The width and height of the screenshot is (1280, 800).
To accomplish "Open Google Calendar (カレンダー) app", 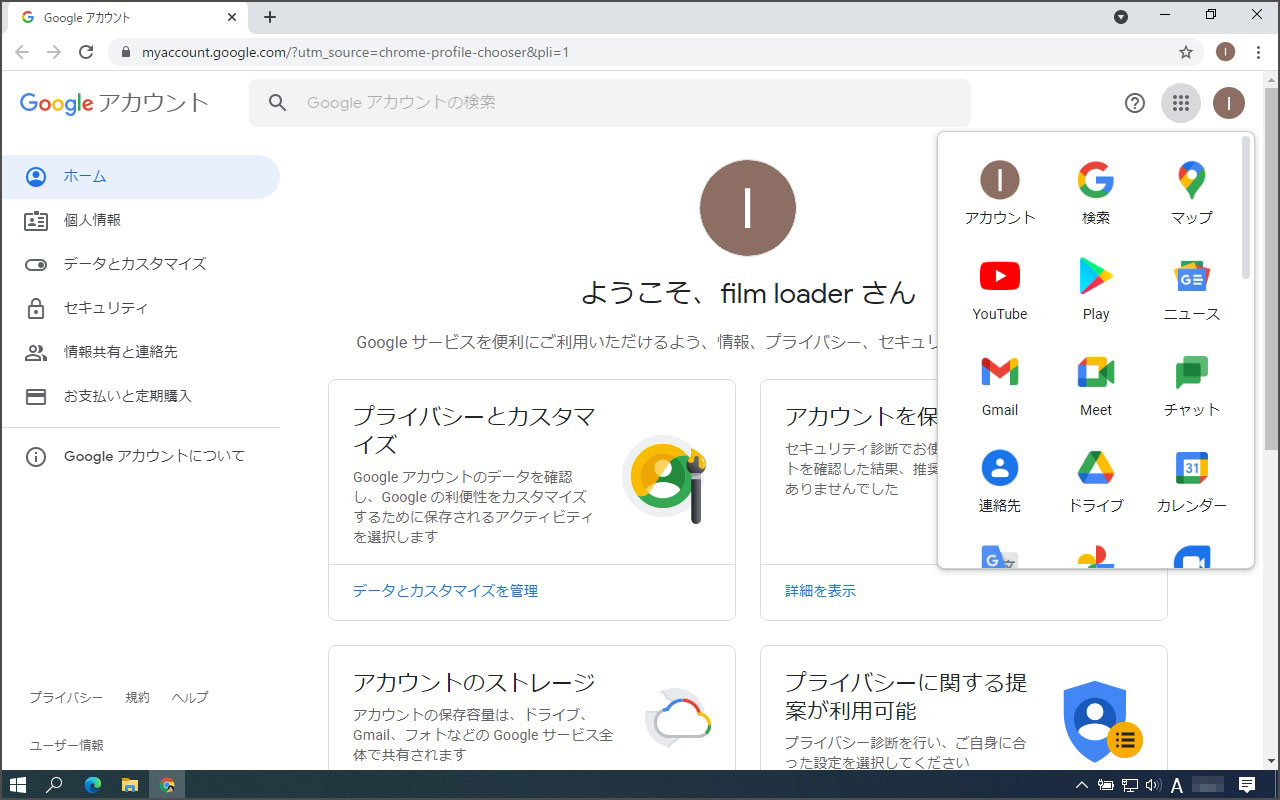I will (x=1191, y=482).
